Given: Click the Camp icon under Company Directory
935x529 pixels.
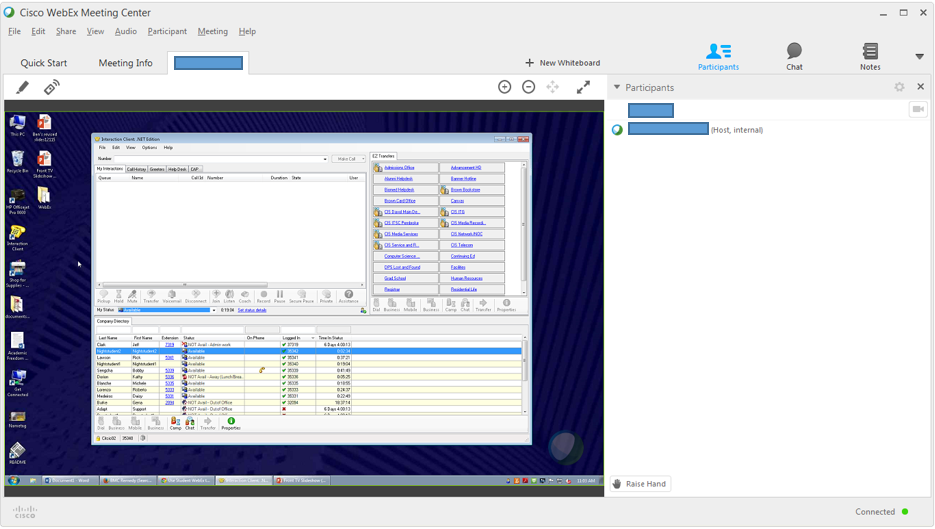Looking at the screenshot, I should point(175,423).
